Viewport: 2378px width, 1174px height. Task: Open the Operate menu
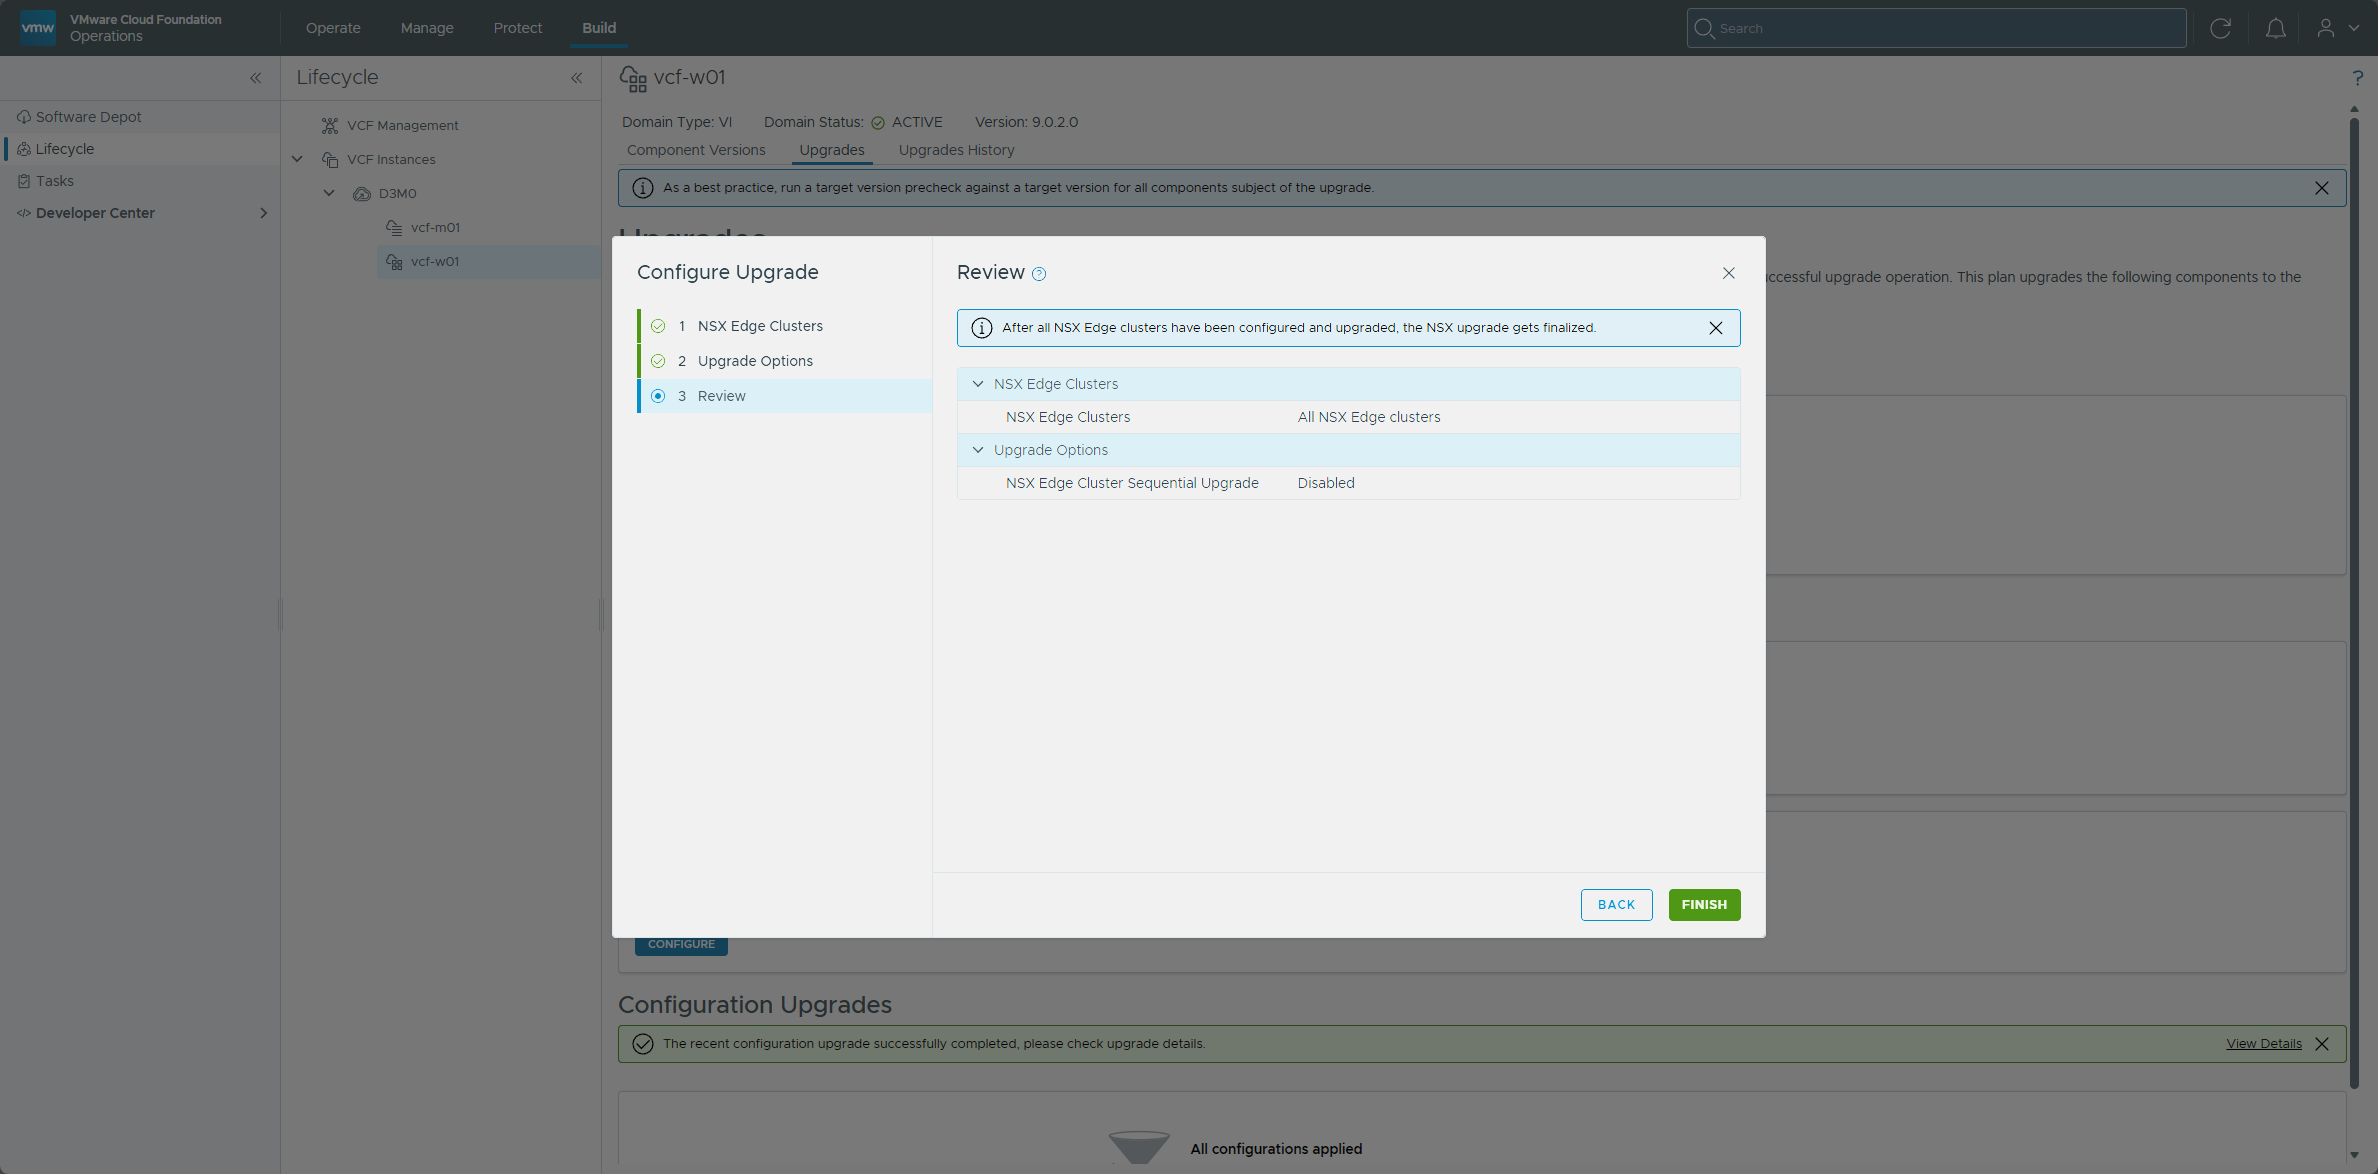pos(333,28)
